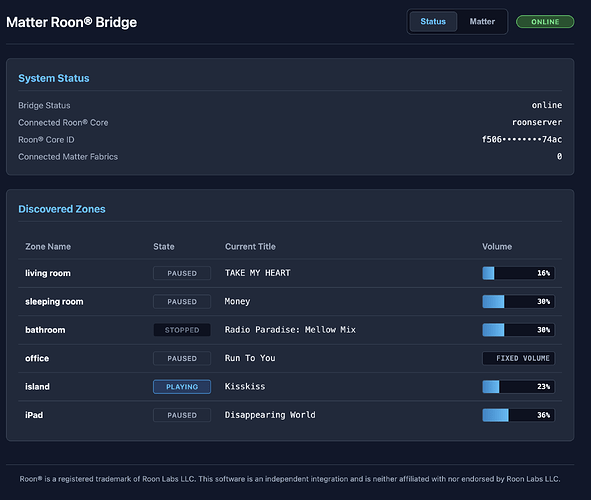The image size is (591, 500).
Task: Click the Roon Core ID label
Action: click(x=46, y=140)
